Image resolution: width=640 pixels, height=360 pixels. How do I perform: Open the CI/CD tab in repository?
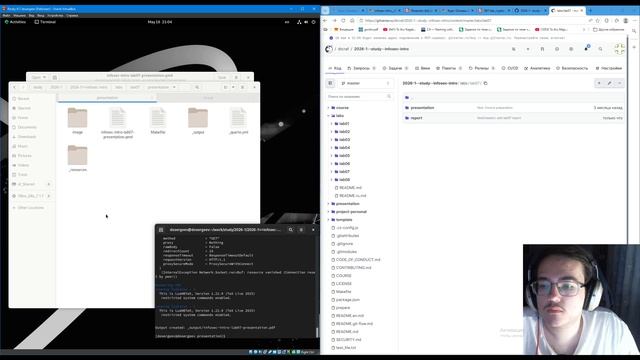510,68
